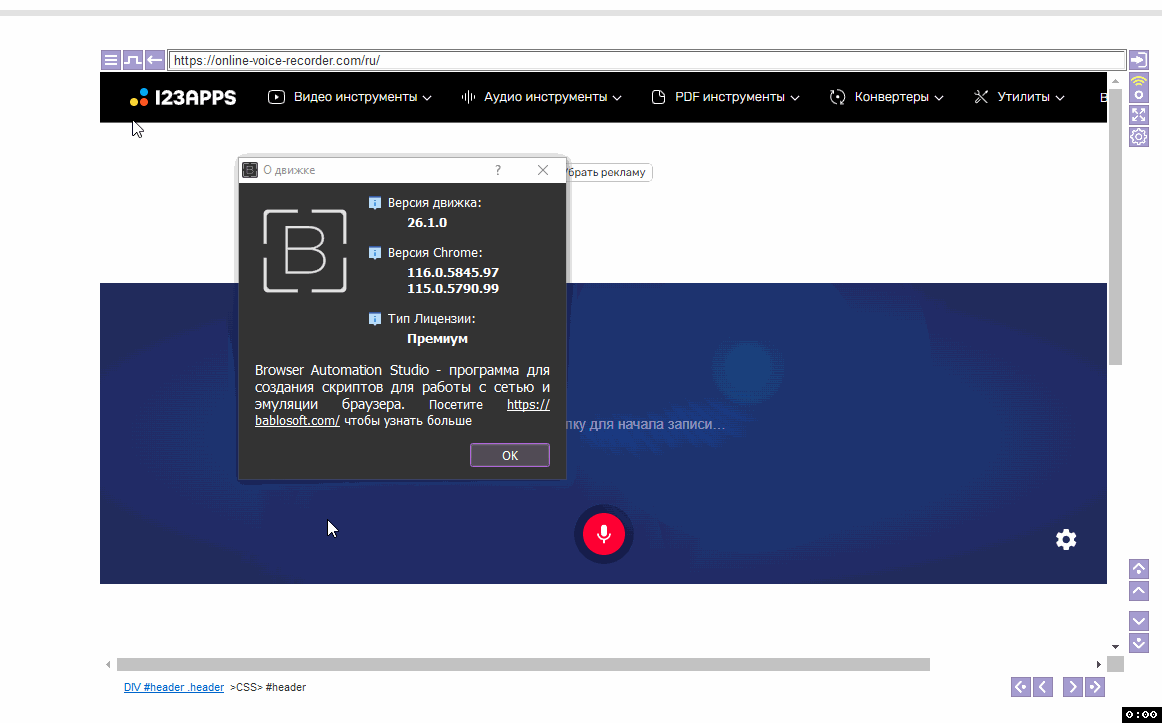Image resolution: width=1162 pixels, height=723 pixels.
Task: Open the purple gear settings icon in right sidebar
Action: 1138,137
